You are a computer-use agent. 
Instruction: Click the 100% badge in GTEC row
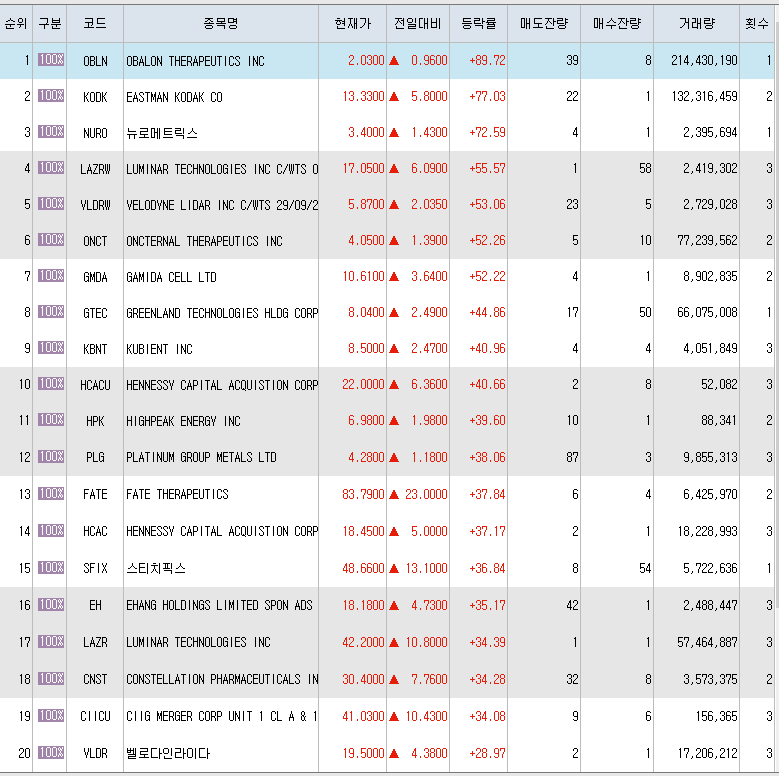tap(51, 311)
